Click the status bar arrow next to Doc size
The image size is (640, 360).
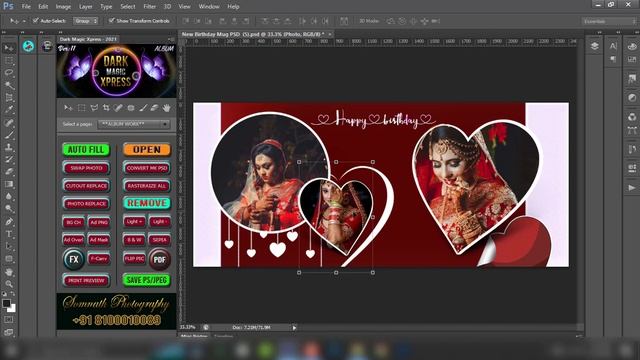pyautogui.click(x=294, y=328)
